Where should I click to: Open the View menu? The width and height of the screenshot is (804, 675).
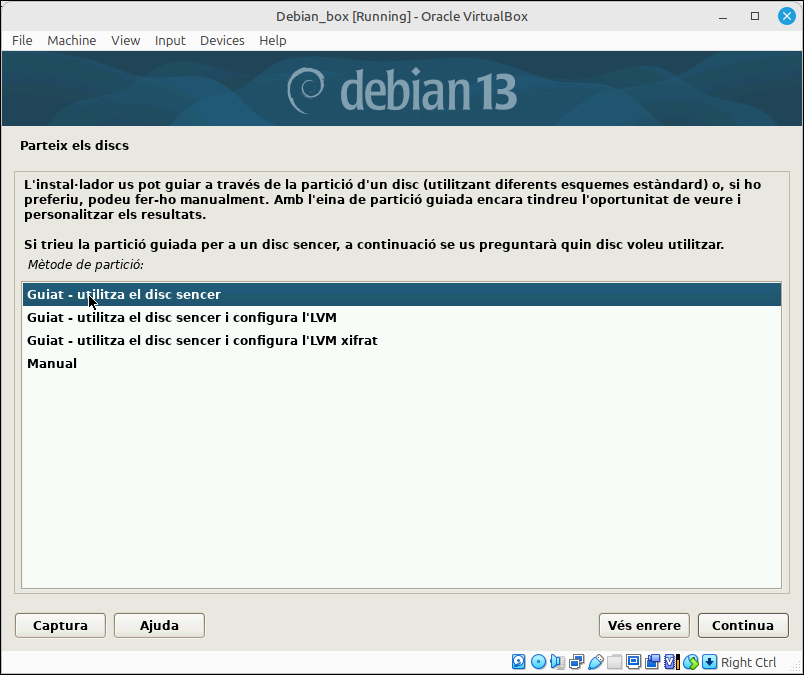pos(126,41)
